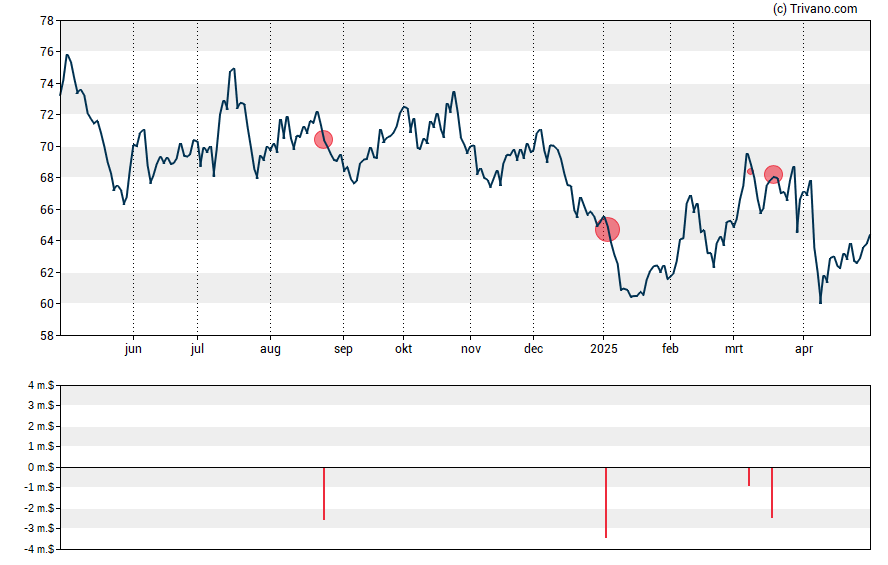Click the 64 price axis label
The image size is (888, 565).
47,240
